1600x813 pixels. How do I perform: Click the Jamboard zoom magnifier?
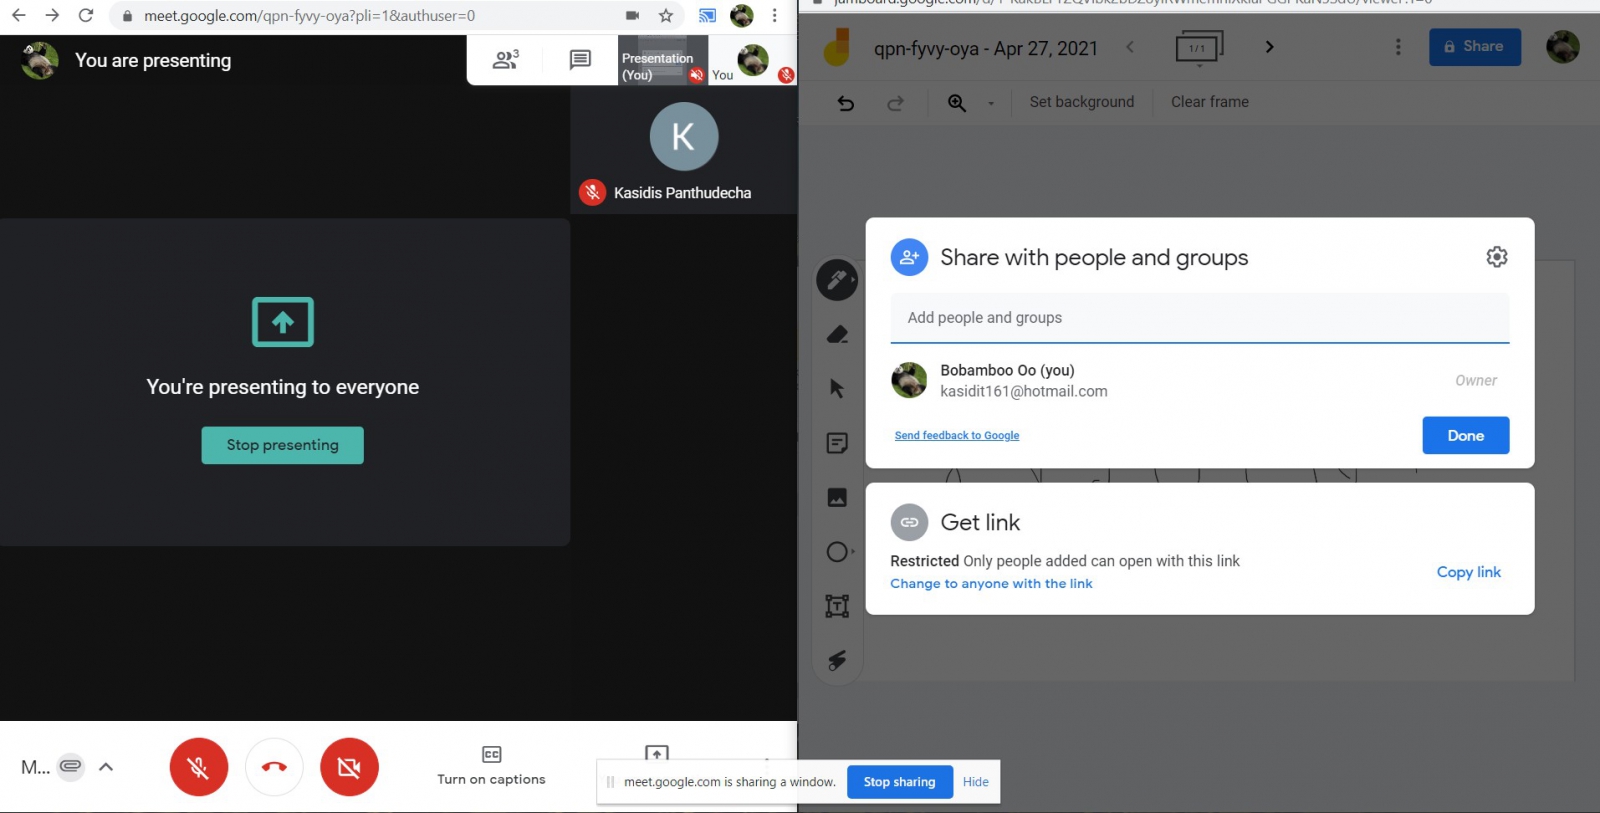[957, 102]
